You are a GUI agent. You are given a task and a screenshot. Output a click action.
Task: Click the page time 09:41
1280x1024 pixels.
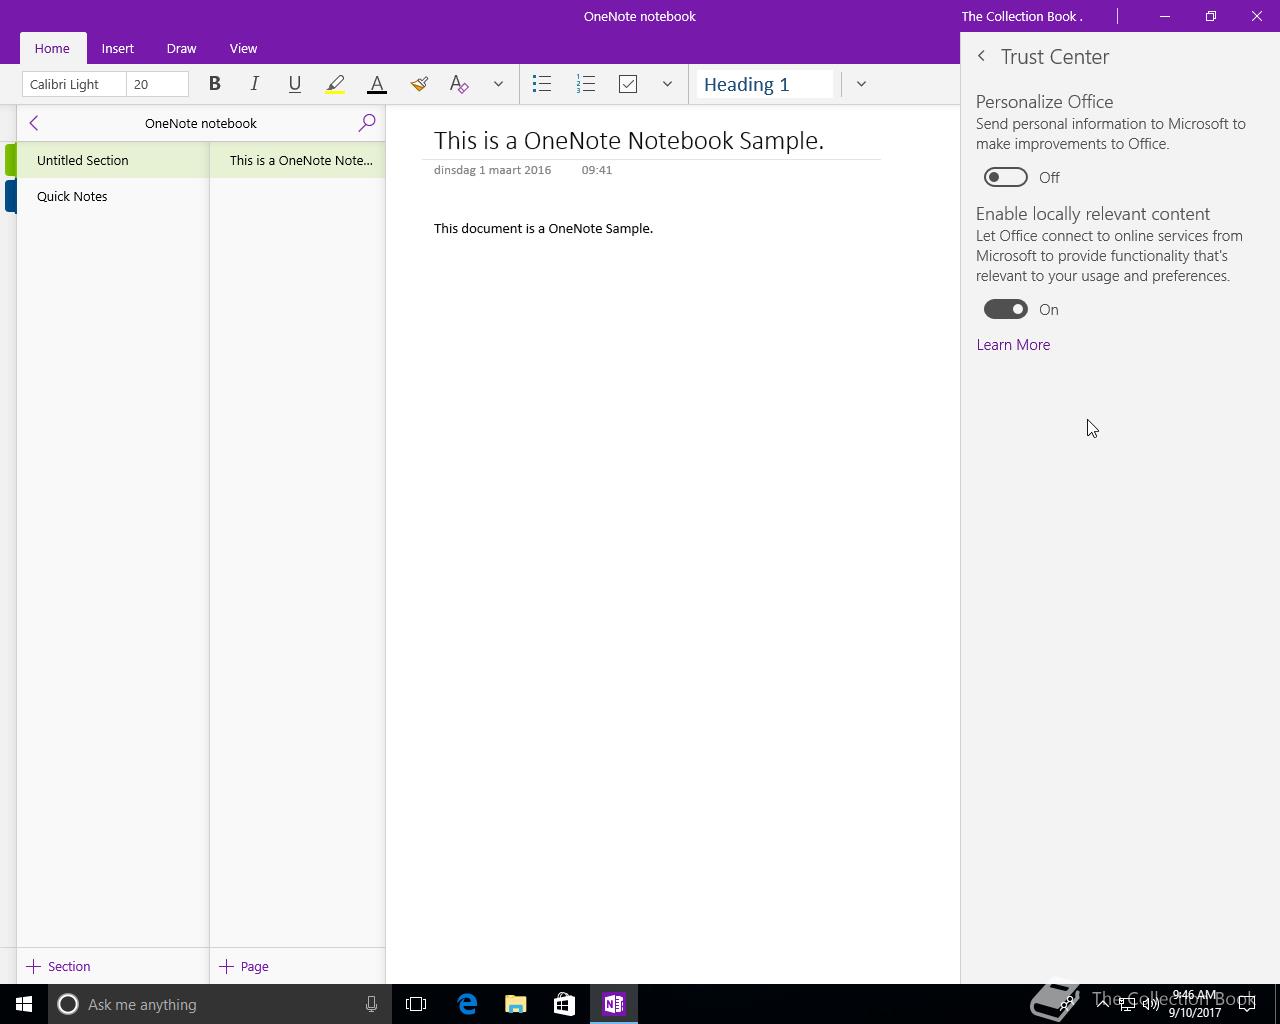tap(596, 170)
